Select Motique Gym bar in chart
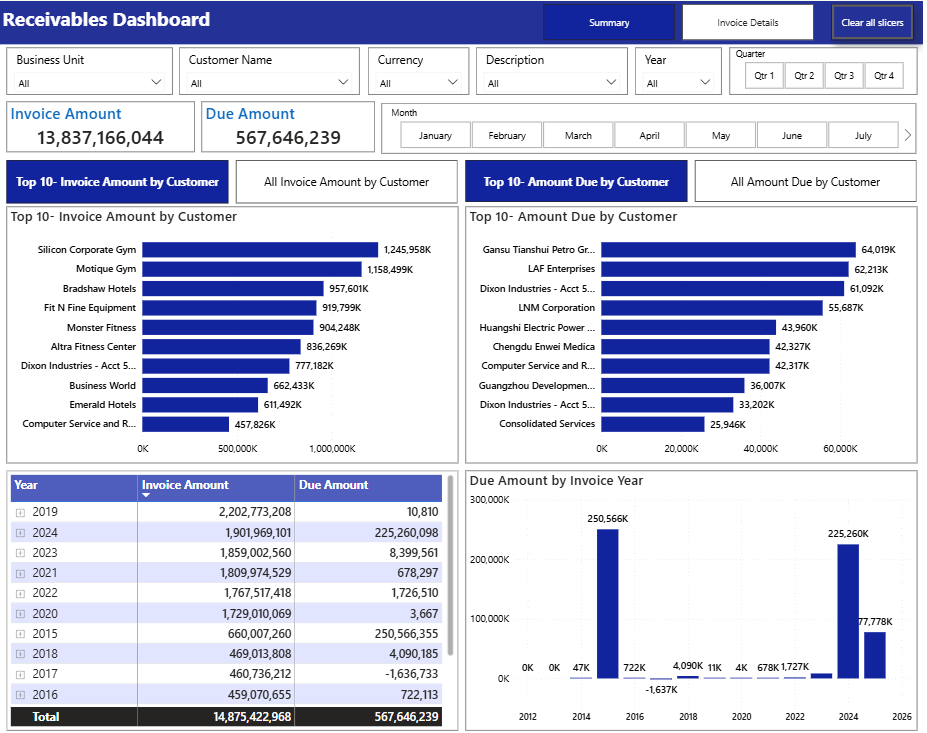This screenshot has height=733, width=927. point(251,269)
